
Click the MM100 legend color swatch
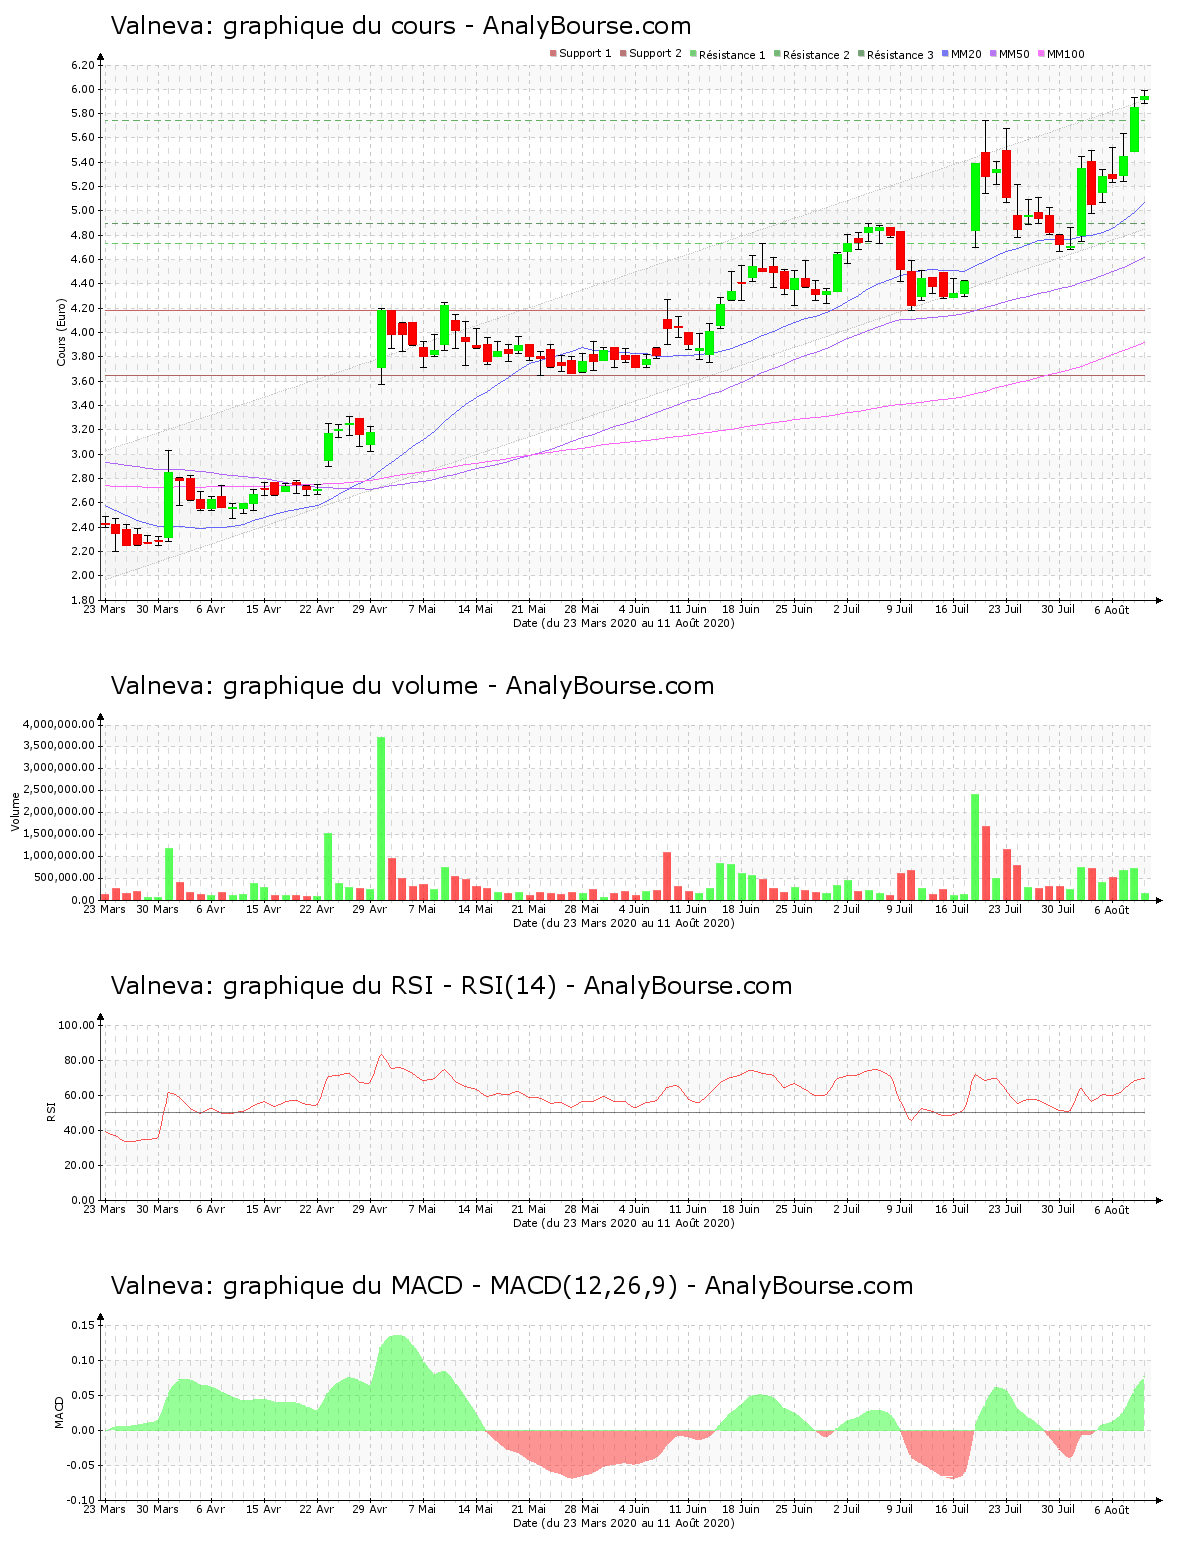click(1041, 54)
